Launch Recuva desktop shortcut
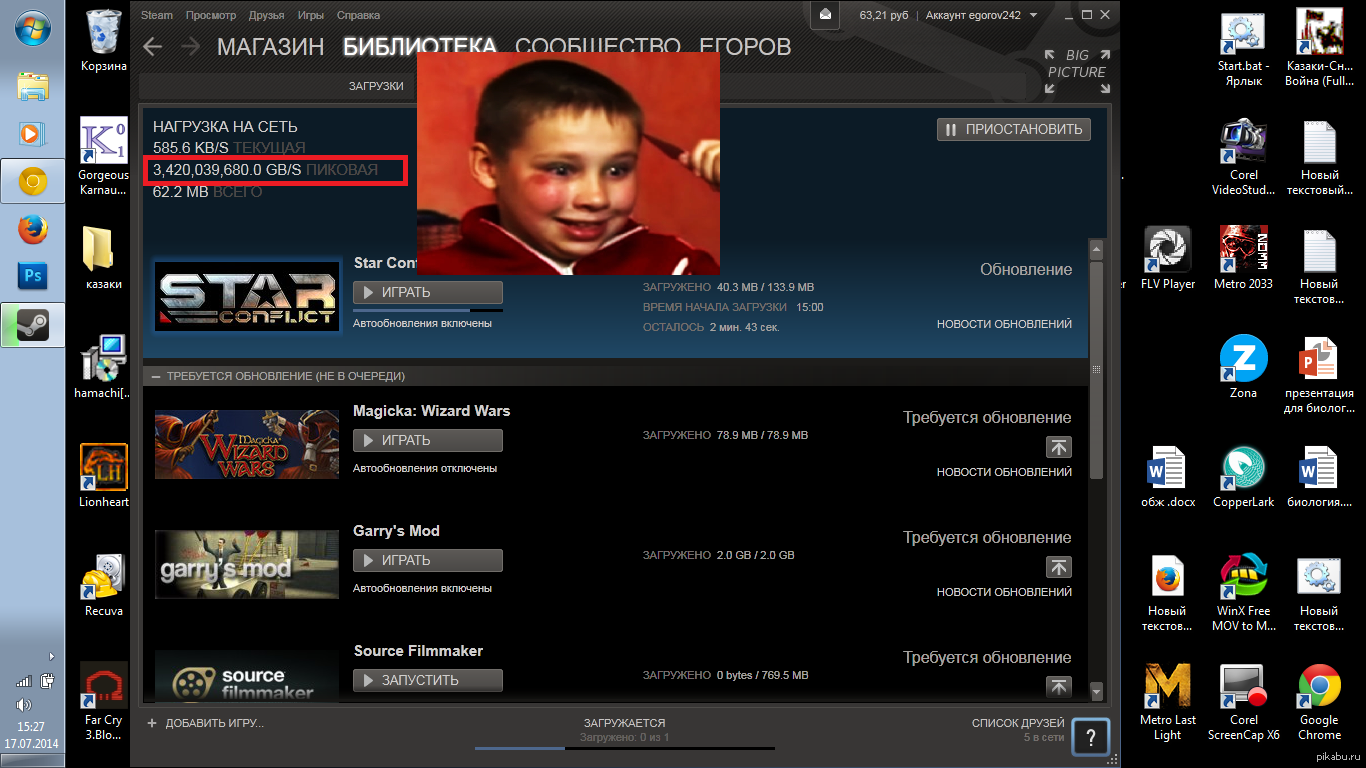 [x=104, y=585]
